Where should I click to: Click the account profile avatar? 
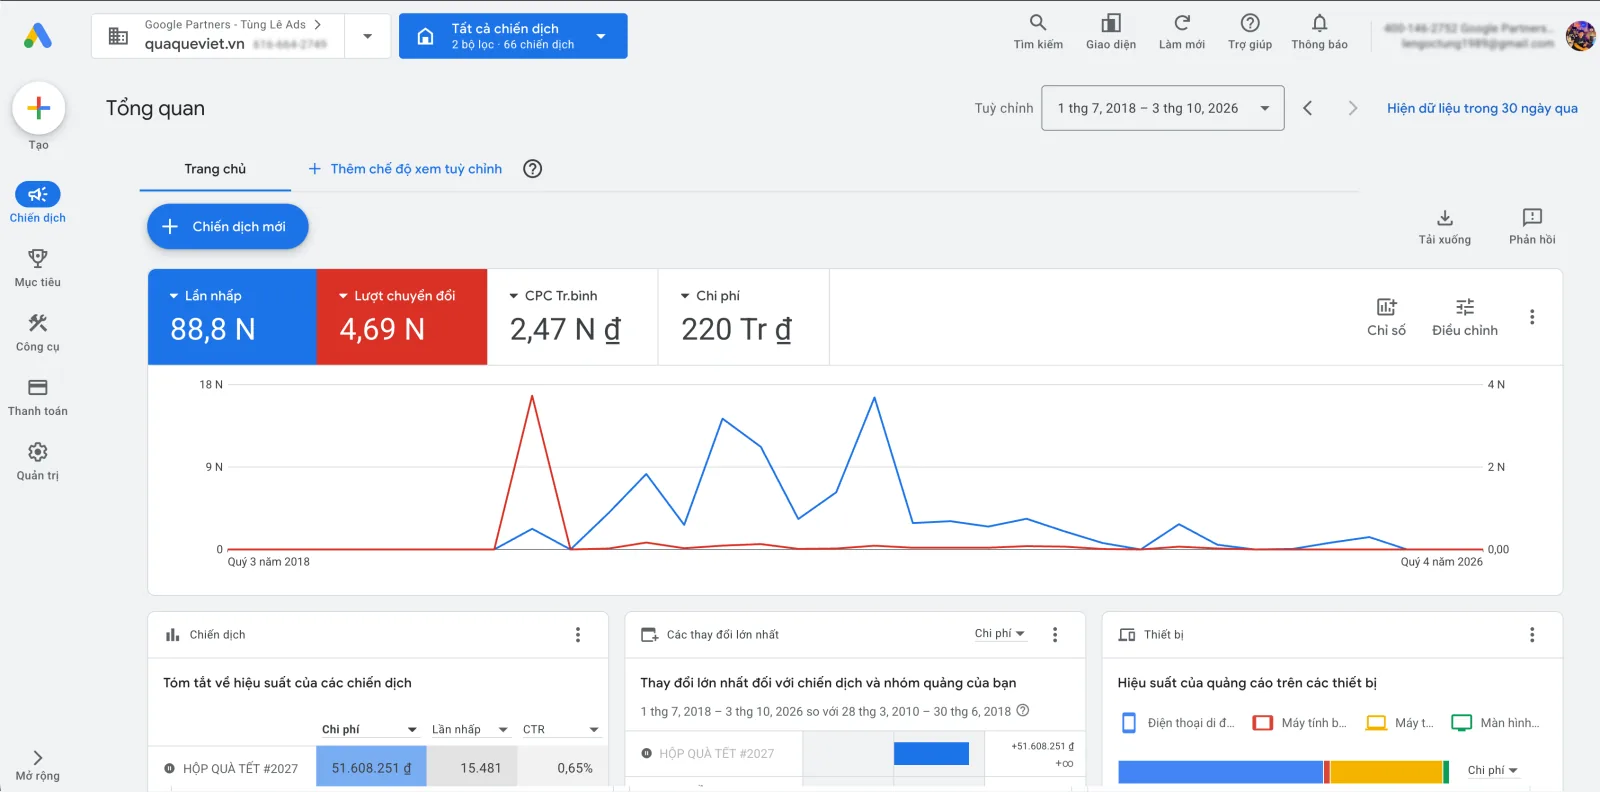pyautogui.click(x=1580, y=36)
